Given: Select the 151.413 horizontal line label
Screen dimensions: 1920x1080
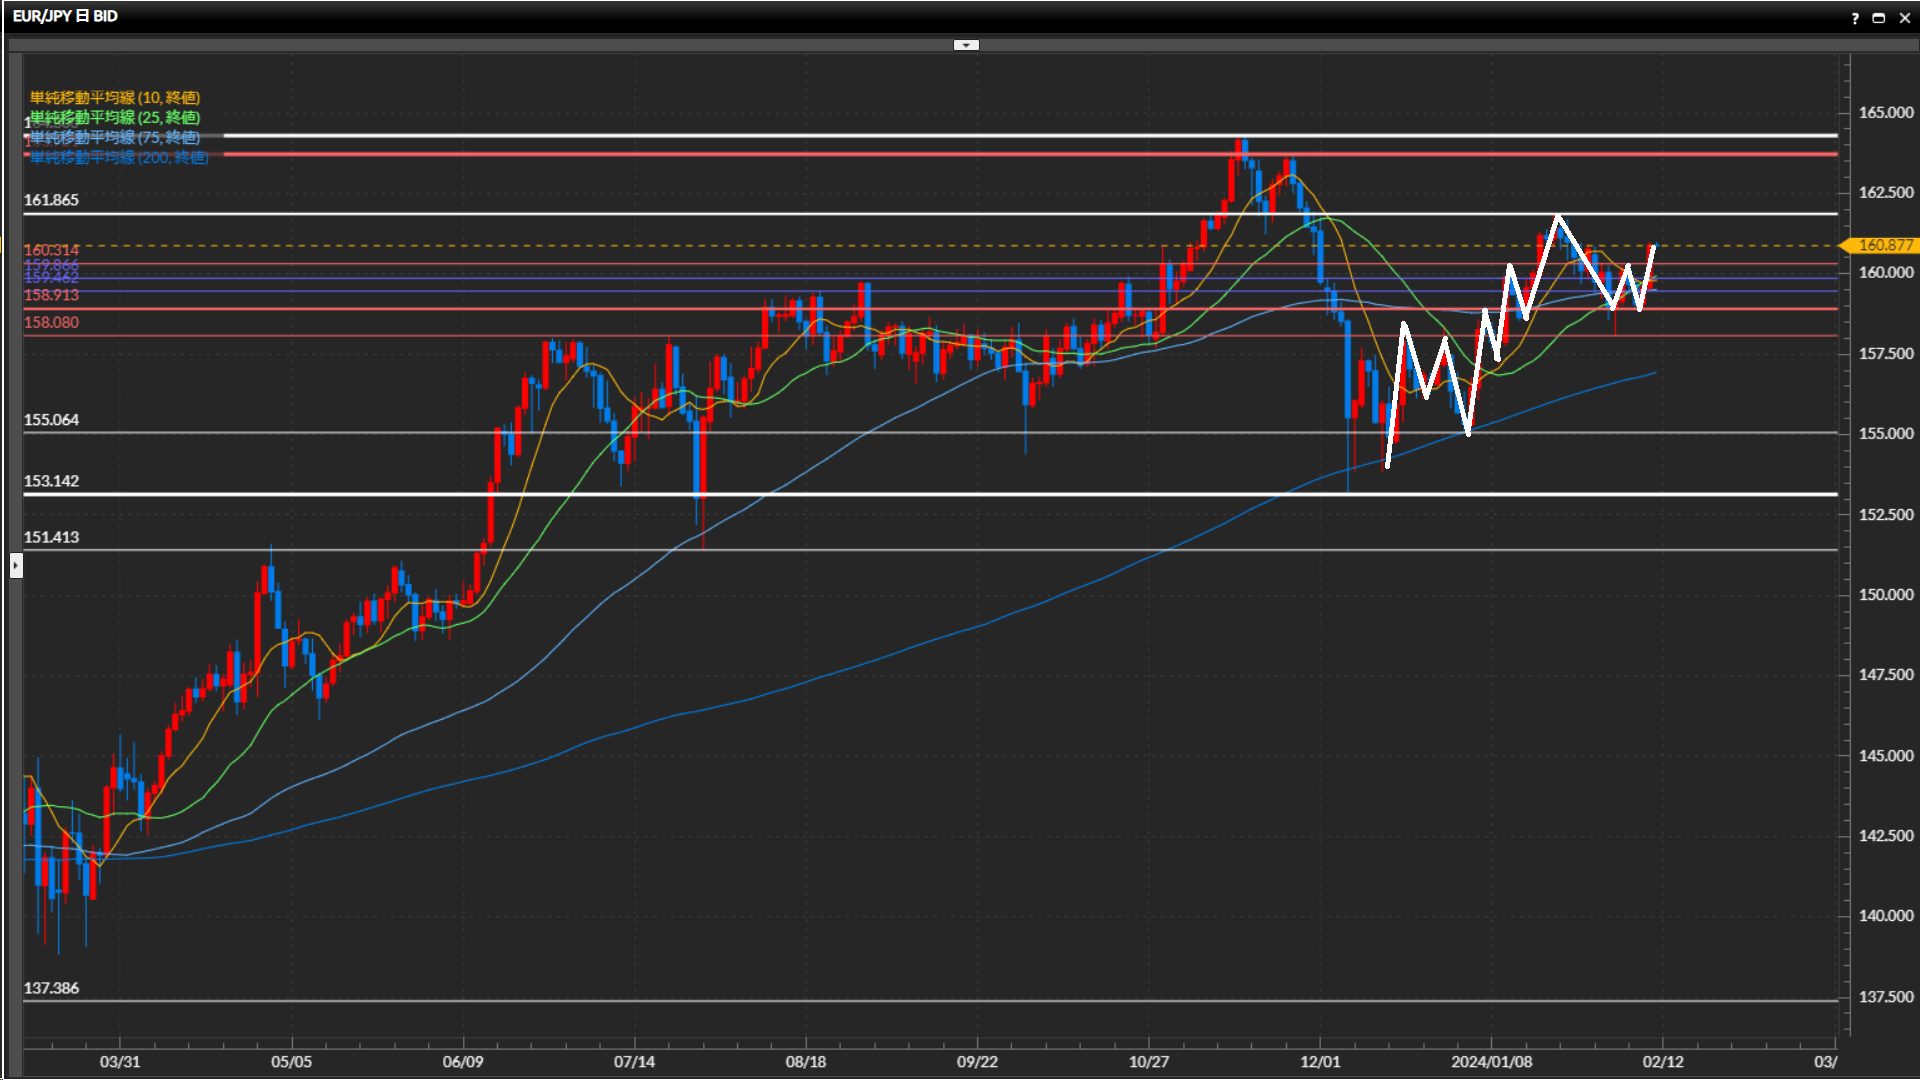Looking at the screenshot, I should pyautogui.click(x=51, y=537).
